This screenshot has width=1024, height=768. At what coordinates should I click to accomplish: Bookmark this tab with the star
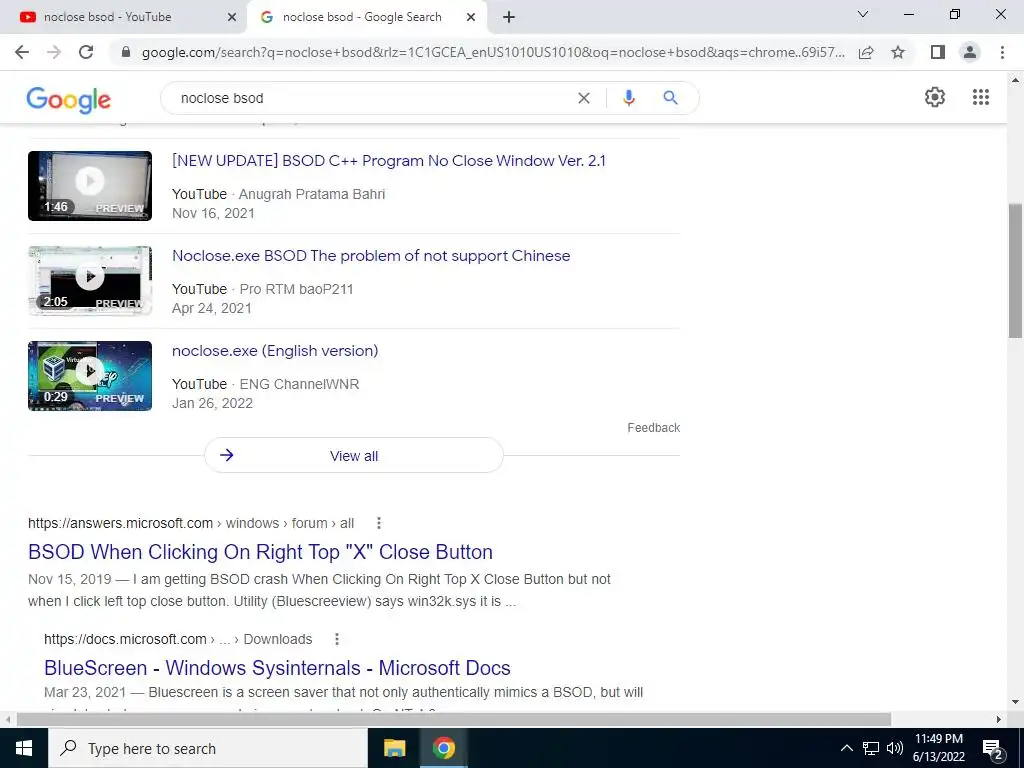[898, 52]
